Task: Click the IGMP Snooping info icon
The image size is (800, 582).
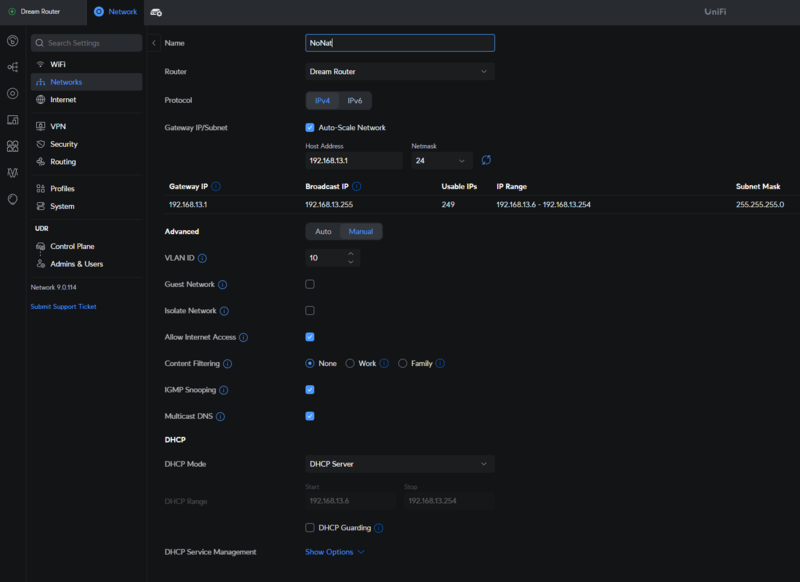Action: tap(224, 390)
